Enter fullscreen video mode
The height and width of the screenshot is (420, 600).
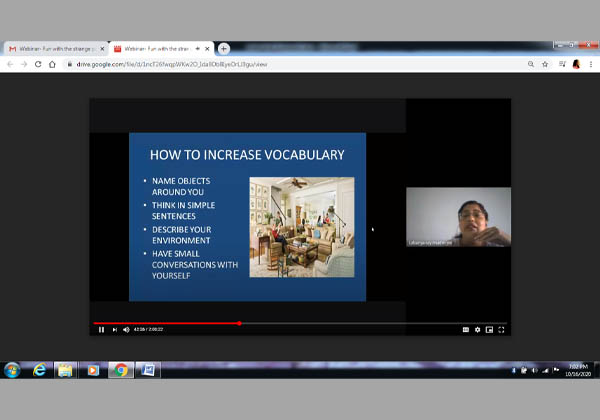502,329
